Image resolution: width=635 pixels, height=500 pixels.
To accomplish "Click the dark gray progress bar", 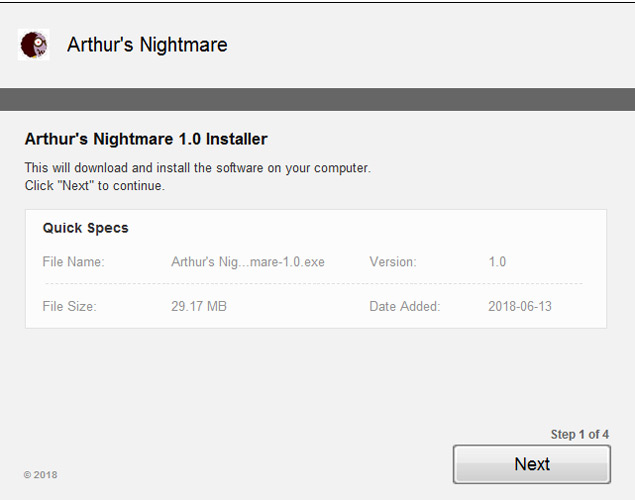I will coord(318,99).
